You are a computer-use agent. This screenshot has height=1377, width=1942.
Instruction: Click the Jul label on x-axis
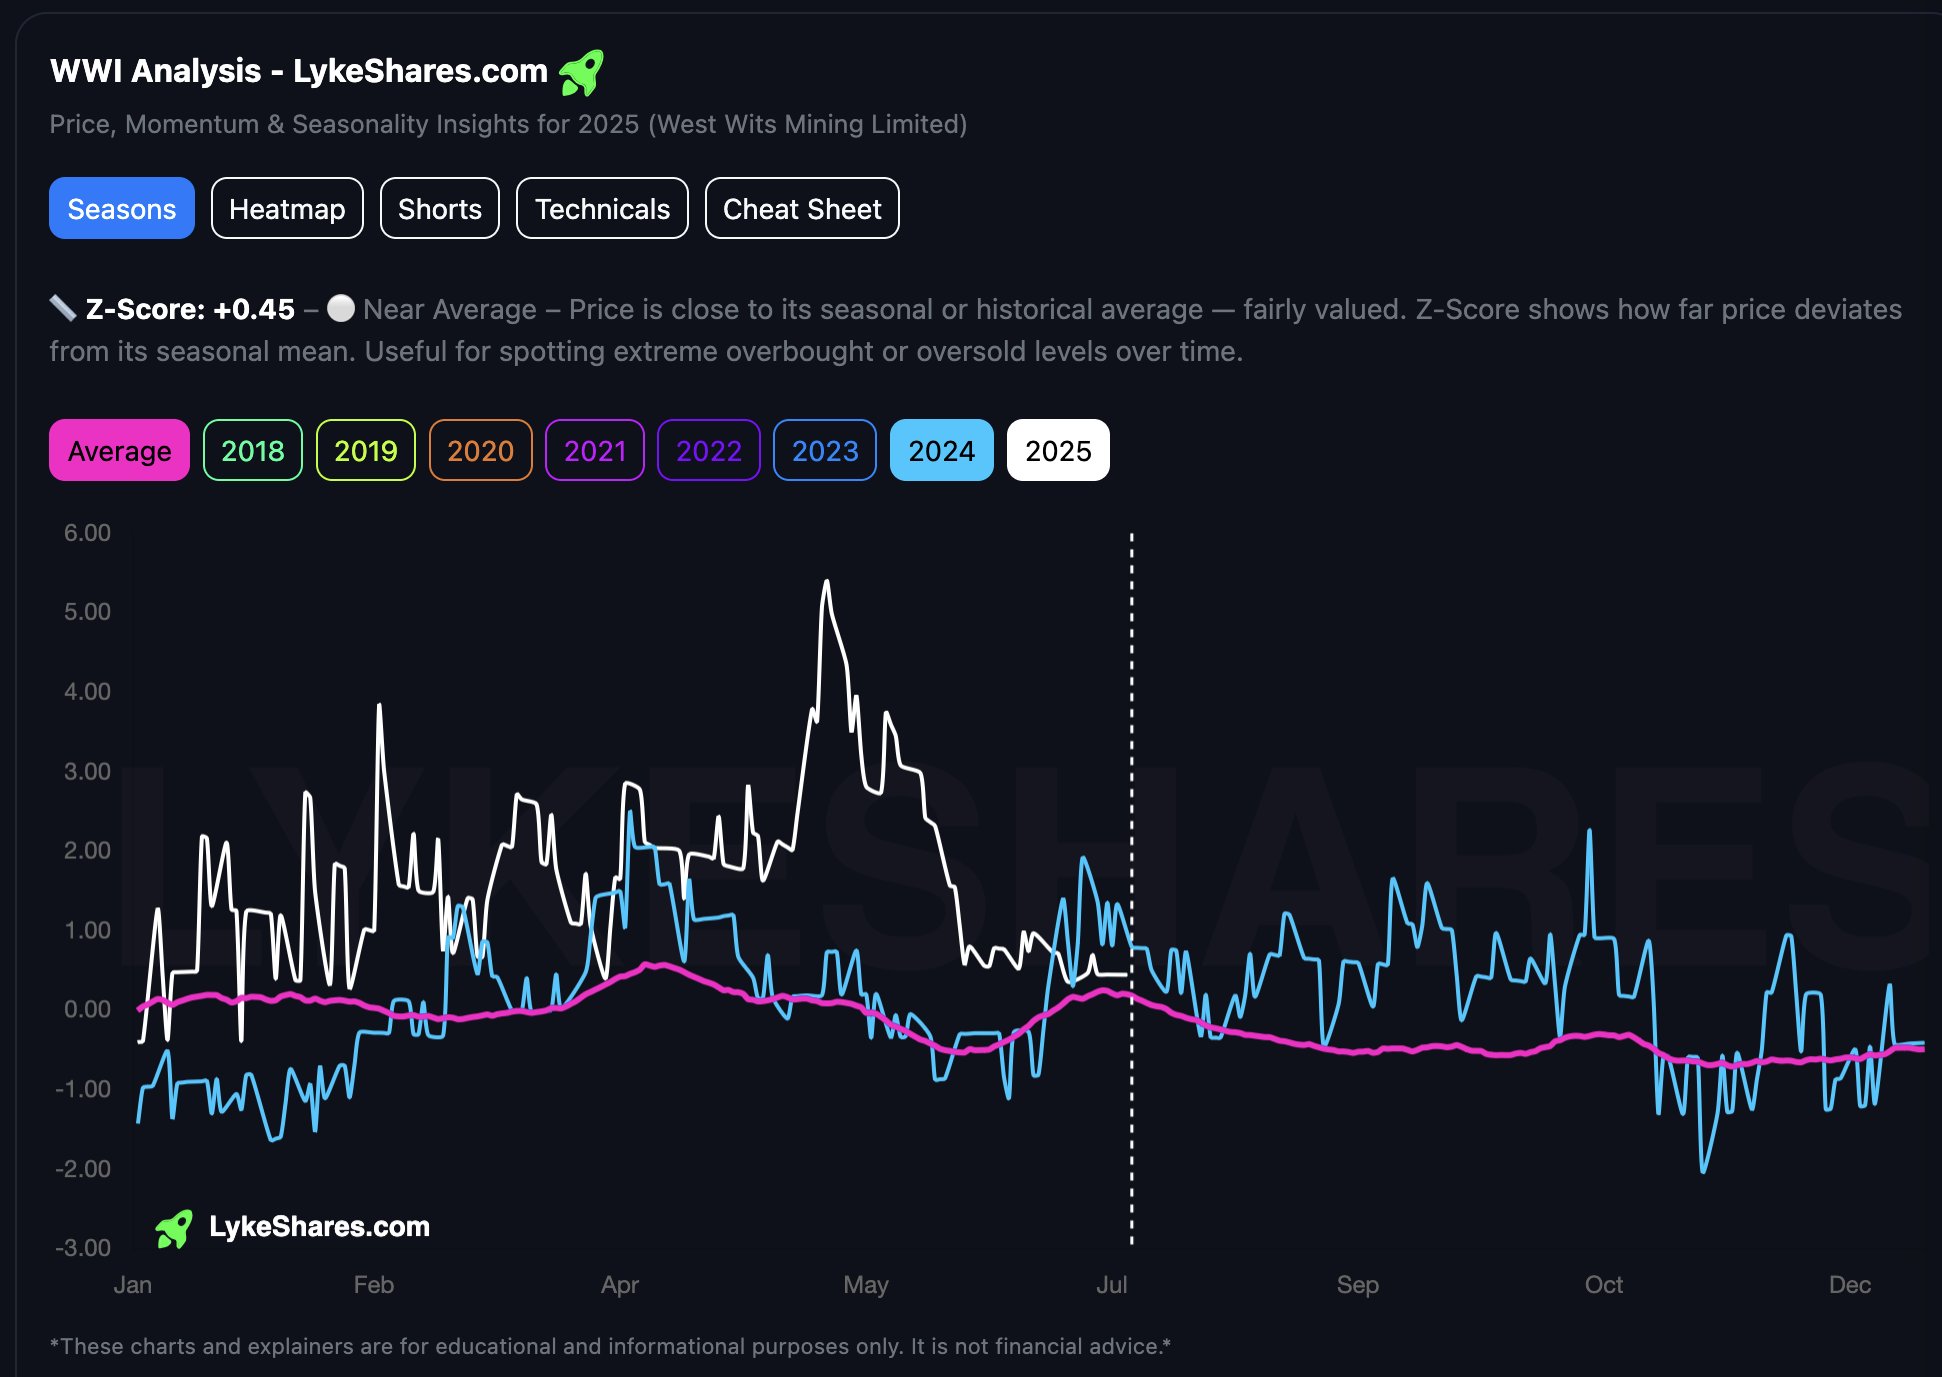(x=1112, y=1285)
